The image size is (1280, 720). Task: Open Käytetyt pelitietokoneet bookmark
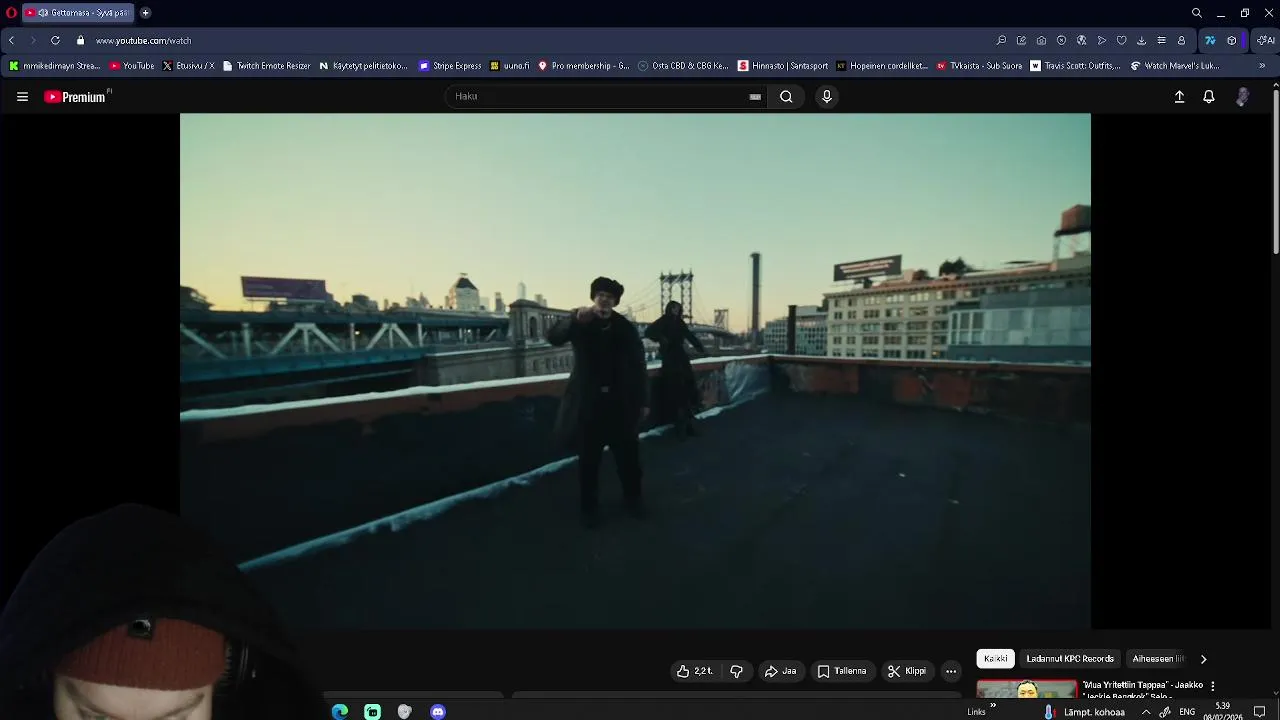363,66
